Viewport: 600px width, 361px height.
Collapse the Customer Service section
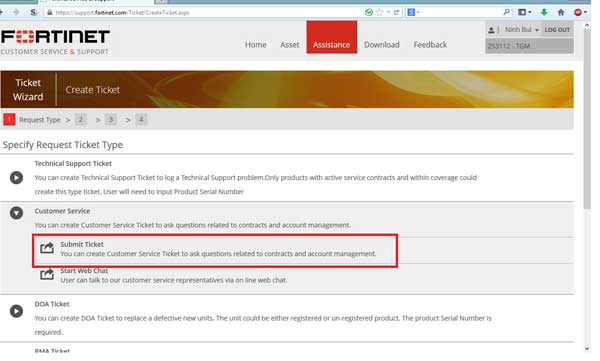(x=16, y=212)
